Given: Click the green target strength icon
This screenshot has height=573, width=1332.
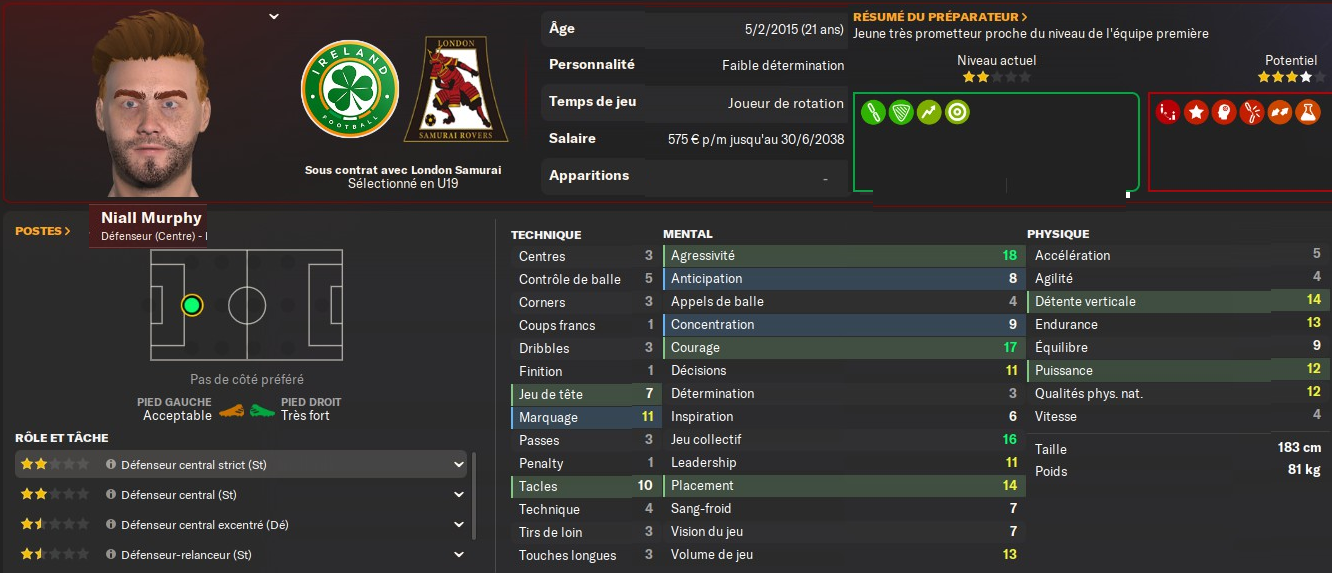Looking at the screenshot, I should pyautogui.click(x=957, y=112).
